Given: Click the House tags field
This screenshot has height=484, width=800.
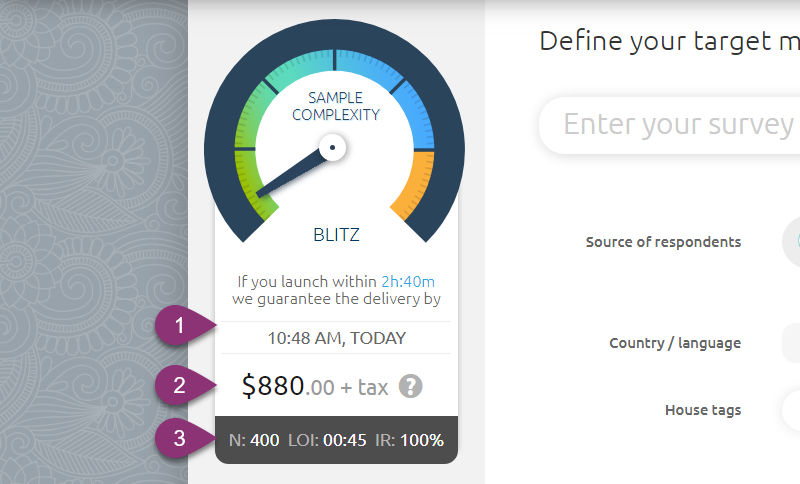Looking at the screenshot, I should (791, 409).
